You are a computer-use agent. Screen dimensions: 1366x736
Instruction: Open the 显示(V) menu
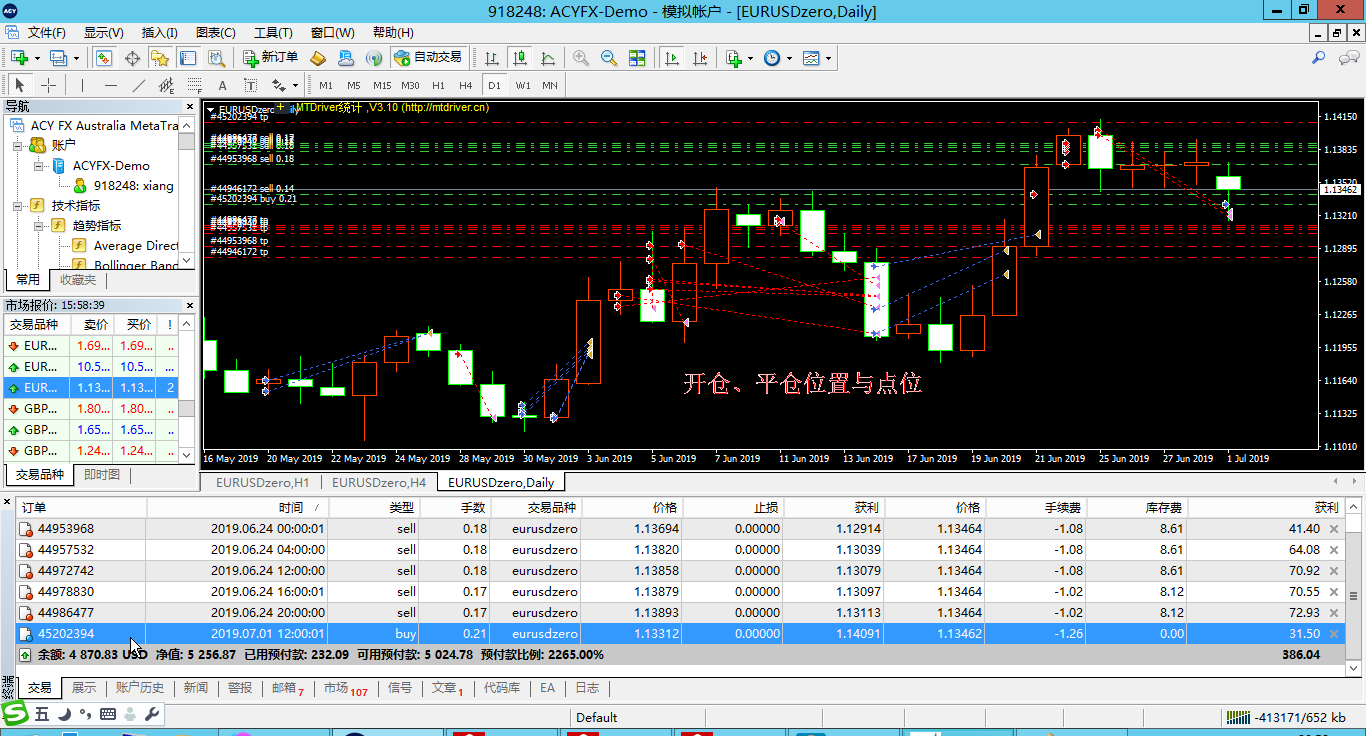tap(103, 32)
